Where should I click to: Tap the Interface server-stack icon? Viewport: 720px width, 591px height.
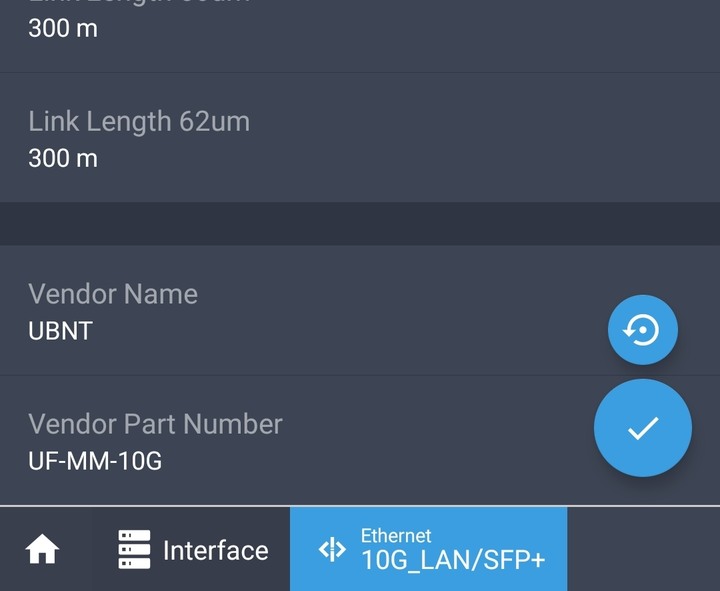pyautogui.click(x=134, y=550)
